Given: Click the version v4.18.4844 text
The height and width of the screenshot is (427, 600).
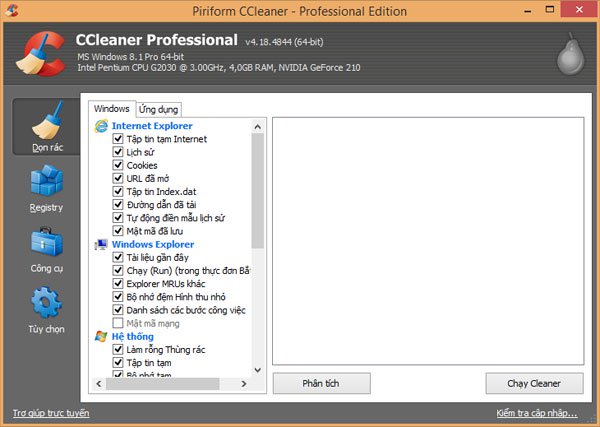Looking at the screenshot, I should coord(284,42).
